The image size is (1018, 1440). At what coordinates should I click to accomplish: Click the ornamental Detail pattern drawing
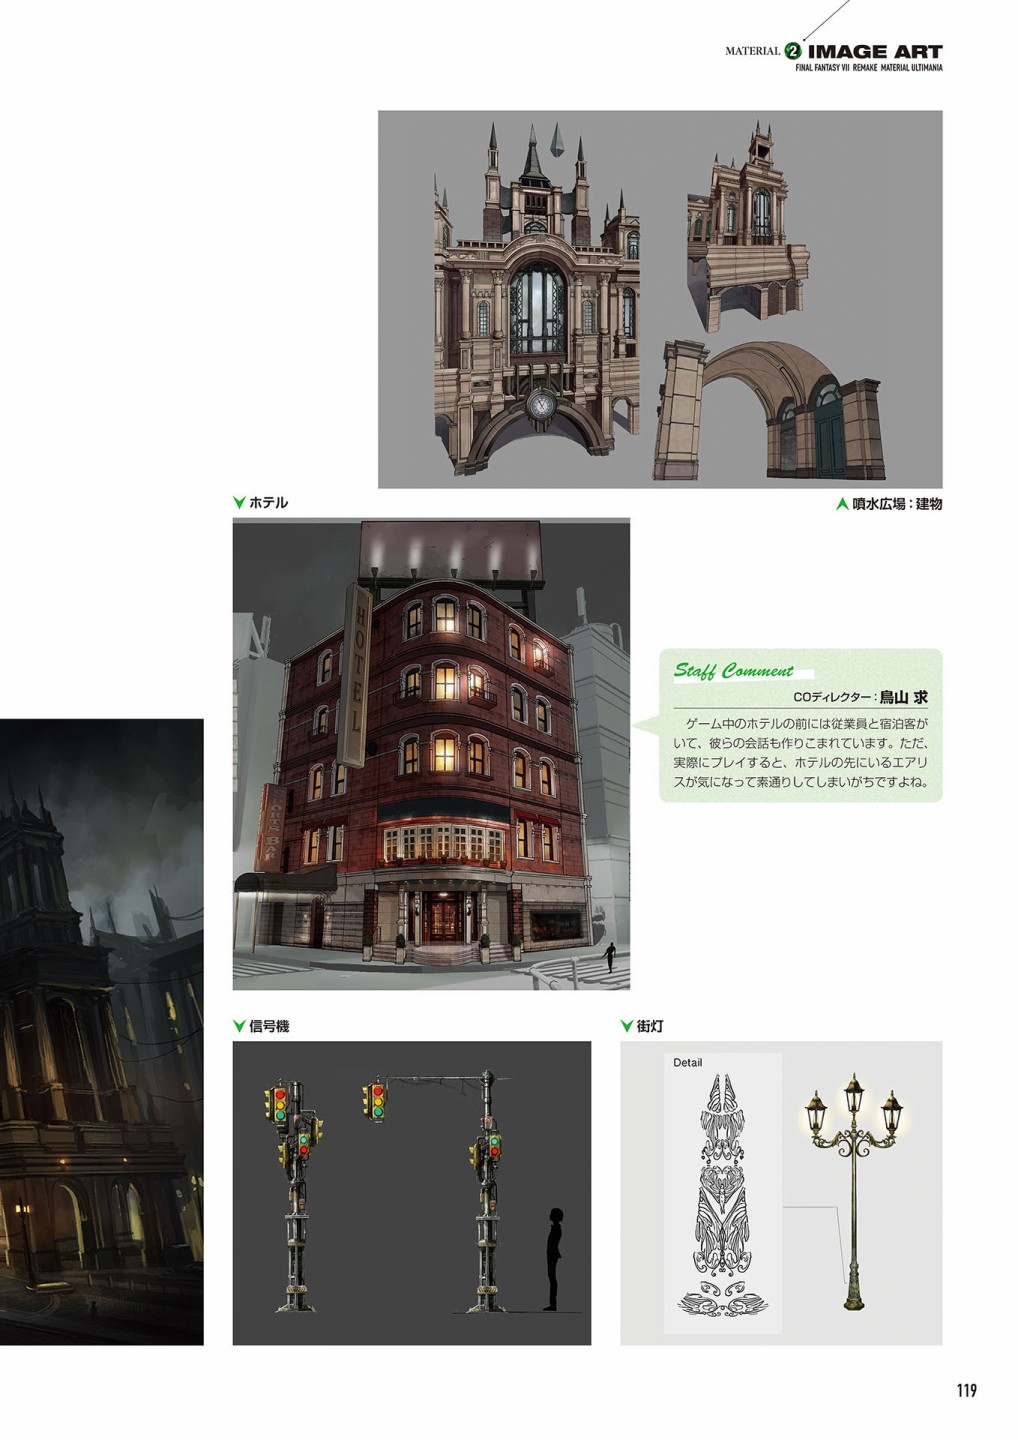722,1195
